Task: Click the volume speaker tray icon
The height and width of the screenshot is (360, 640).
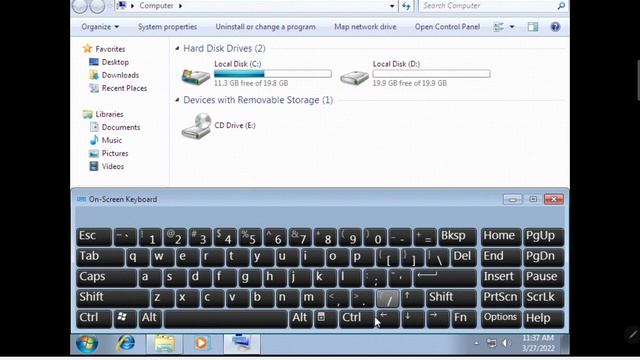Action: coord(507,343)
